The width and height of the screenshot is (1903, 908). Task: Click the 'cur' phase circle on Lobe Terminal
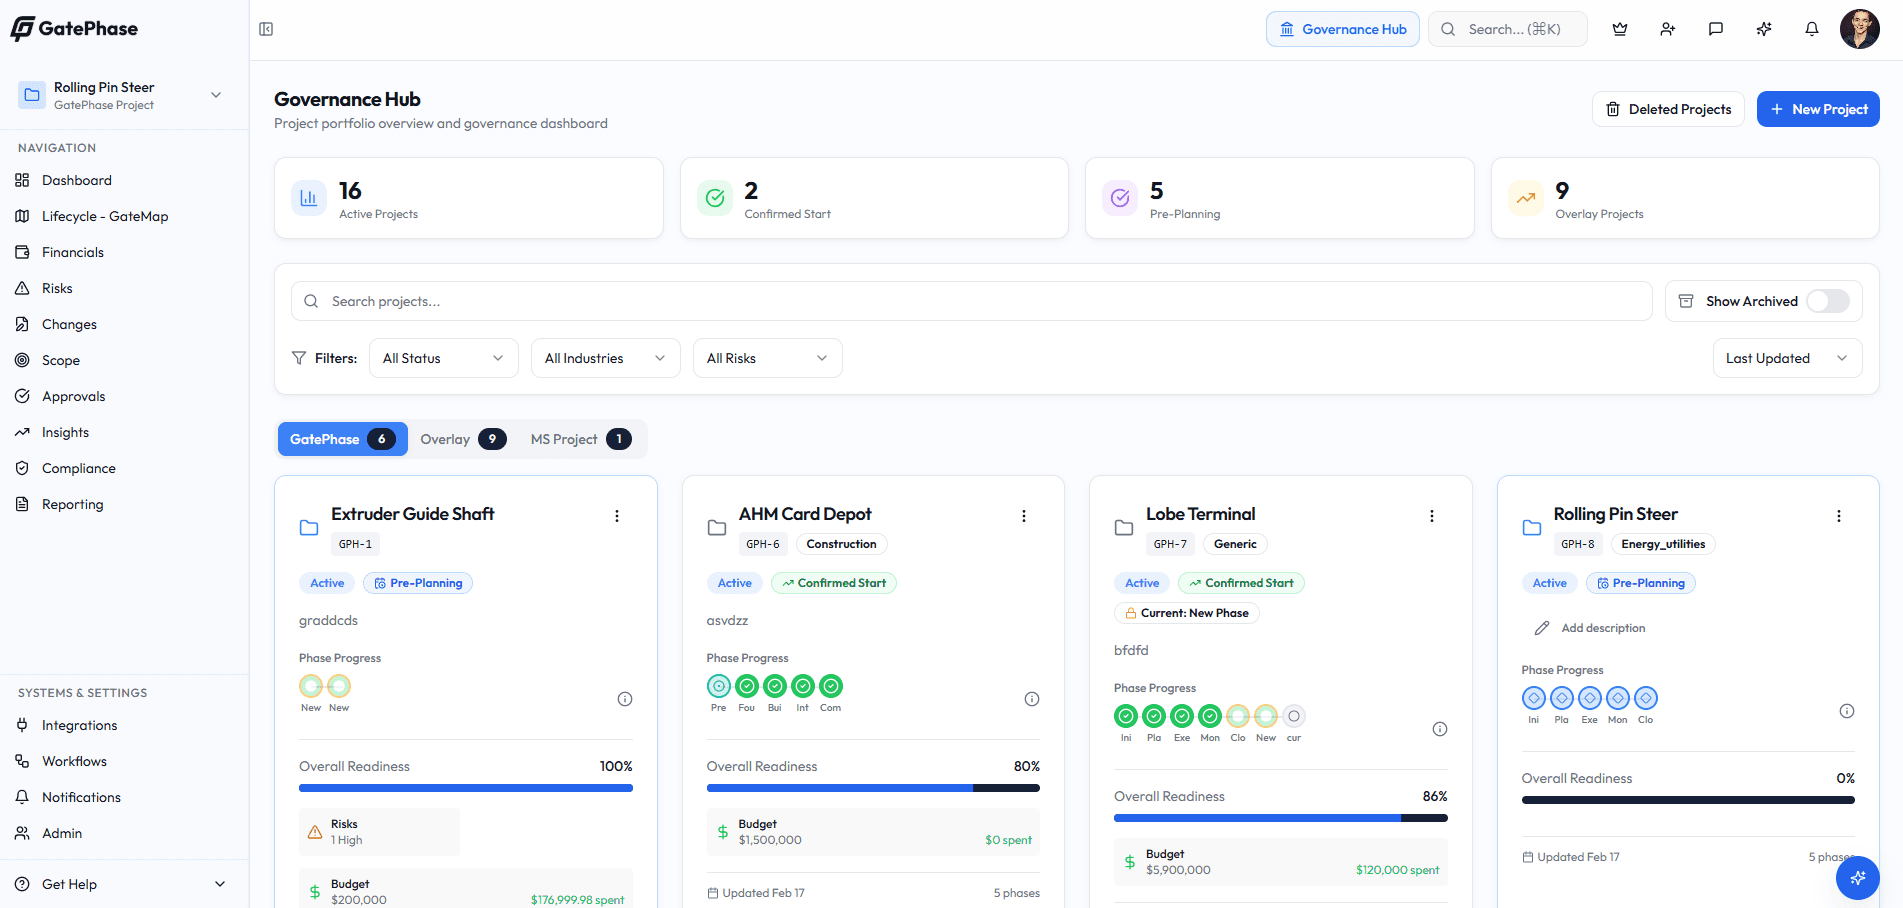1294,716
